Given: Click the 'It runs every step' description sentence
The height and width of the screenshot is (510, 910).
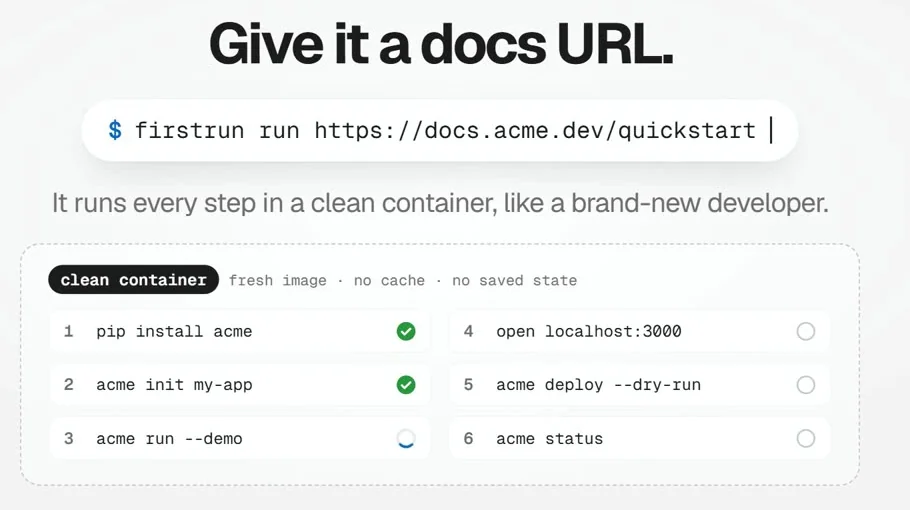Looking at the screenshot, I should tap(440, 203).
